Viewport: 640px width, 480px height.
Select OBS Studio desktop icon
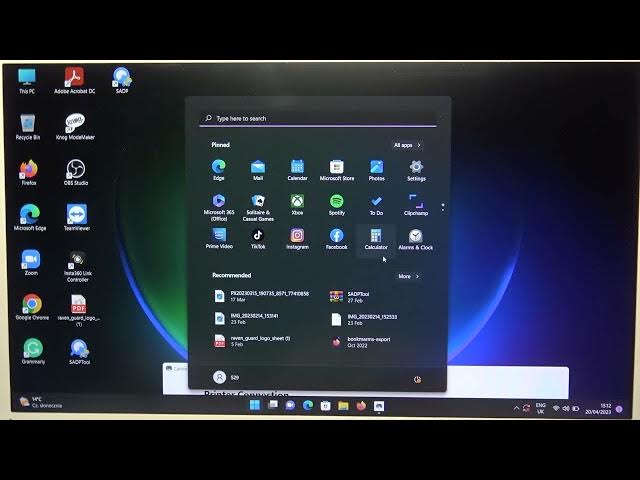[x=76, y=172]
